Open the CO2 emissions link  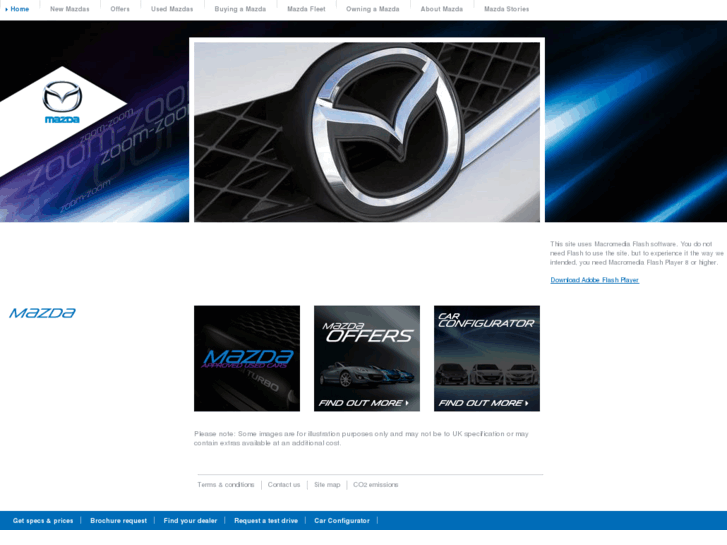(376, 485)
